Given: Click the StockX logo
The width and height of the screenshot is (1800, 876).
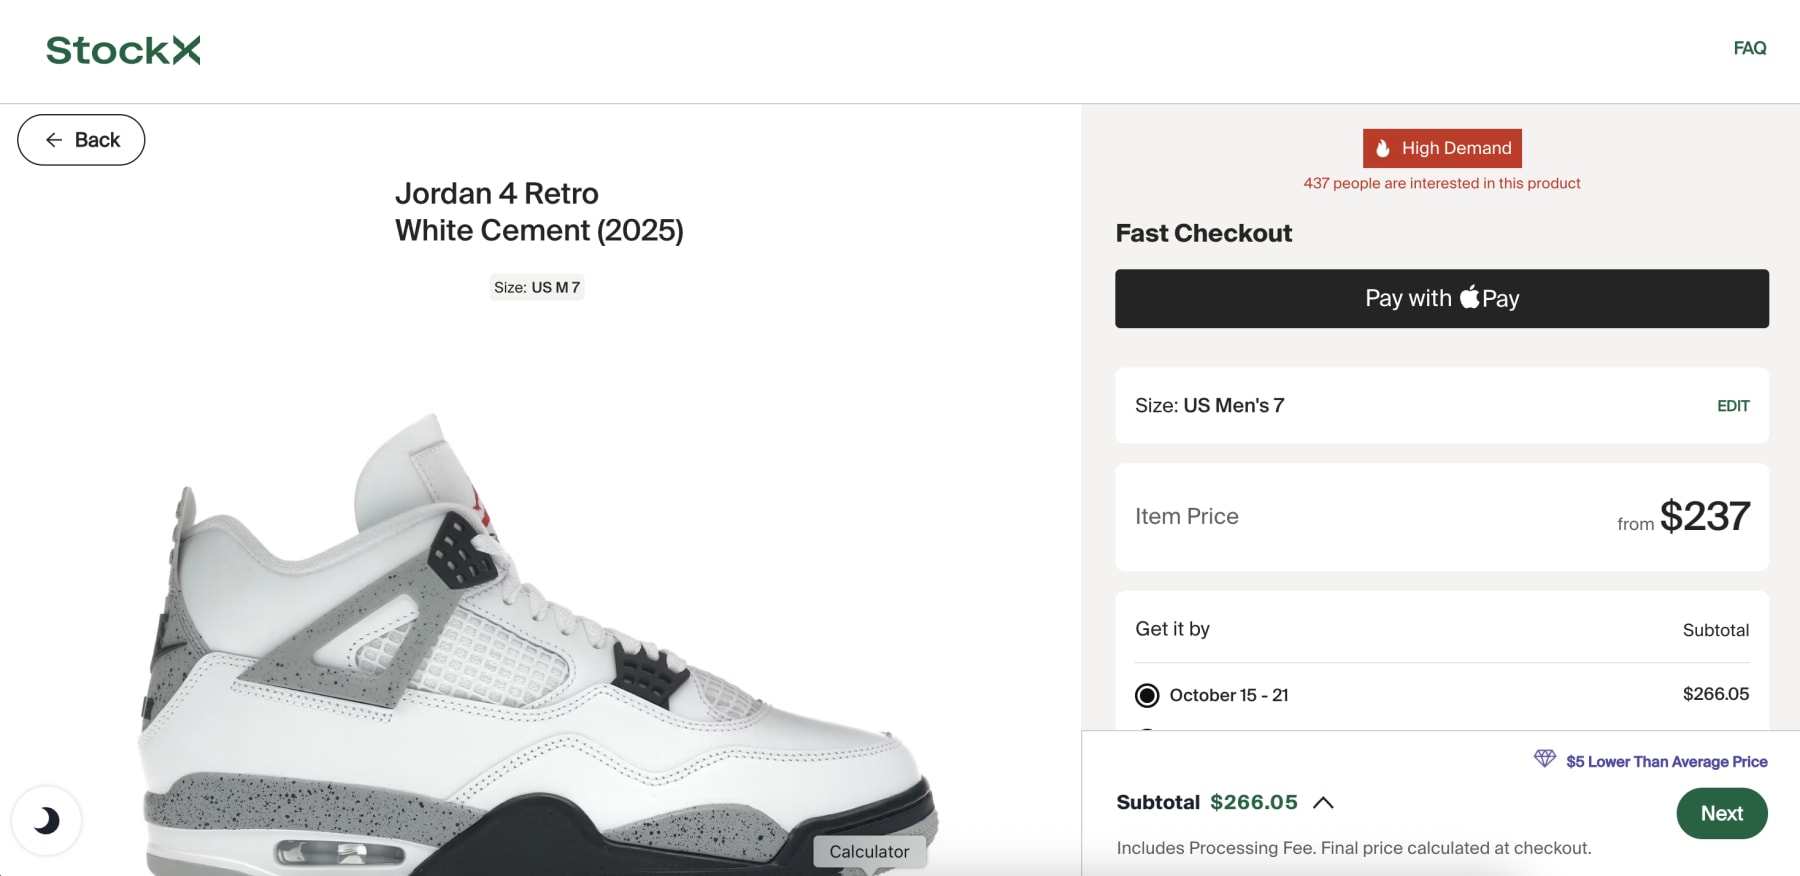Looking at the screenshot, I should point(122,50).
